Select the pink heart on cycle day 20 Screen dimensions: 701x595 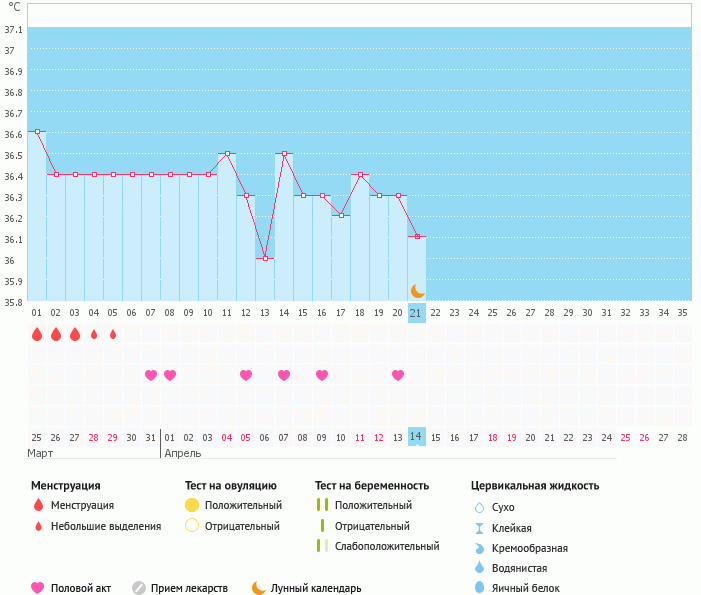pos(398,375)
